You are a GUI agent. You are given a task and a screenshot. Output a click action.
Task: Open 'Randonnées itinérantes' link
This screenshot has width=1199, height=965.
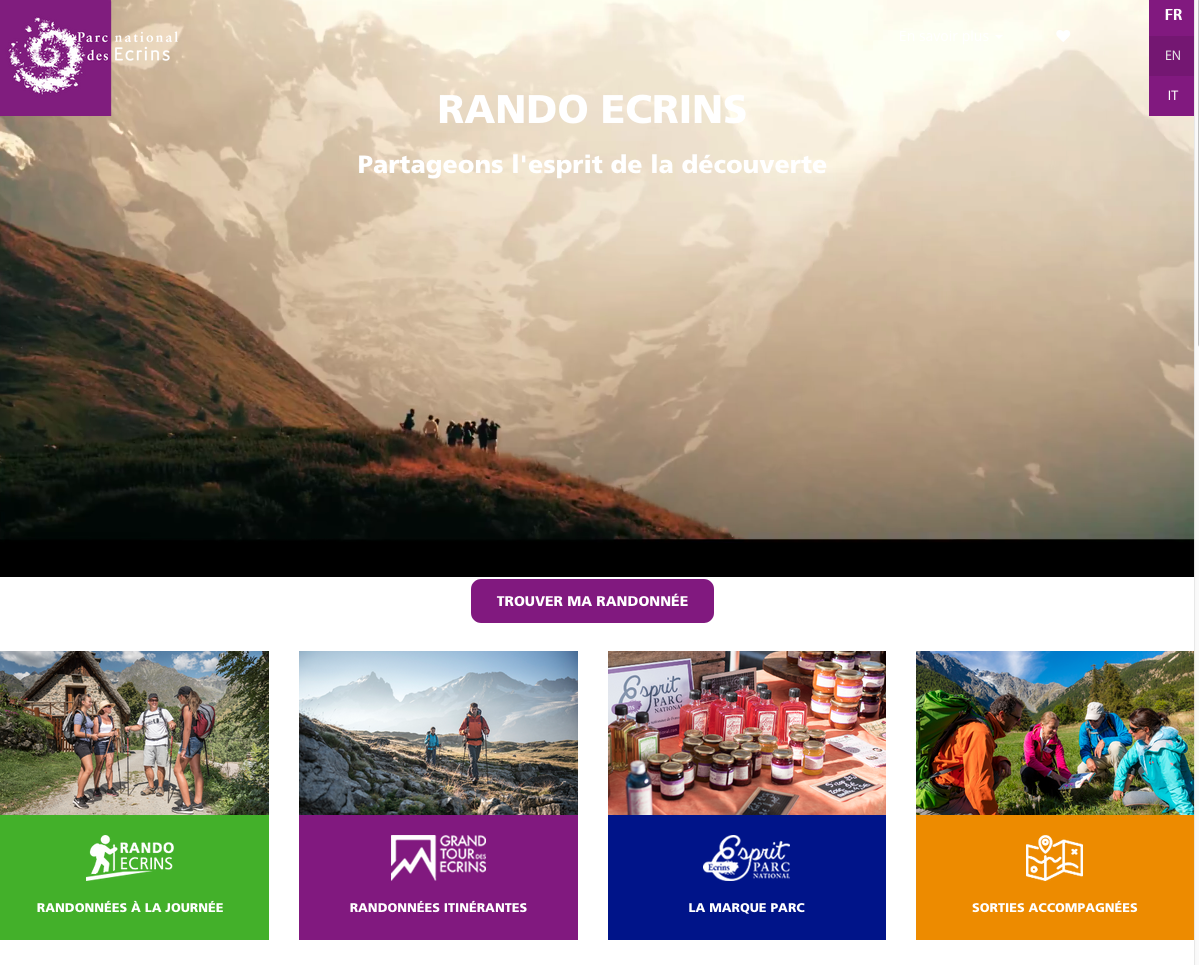[438, 908]
